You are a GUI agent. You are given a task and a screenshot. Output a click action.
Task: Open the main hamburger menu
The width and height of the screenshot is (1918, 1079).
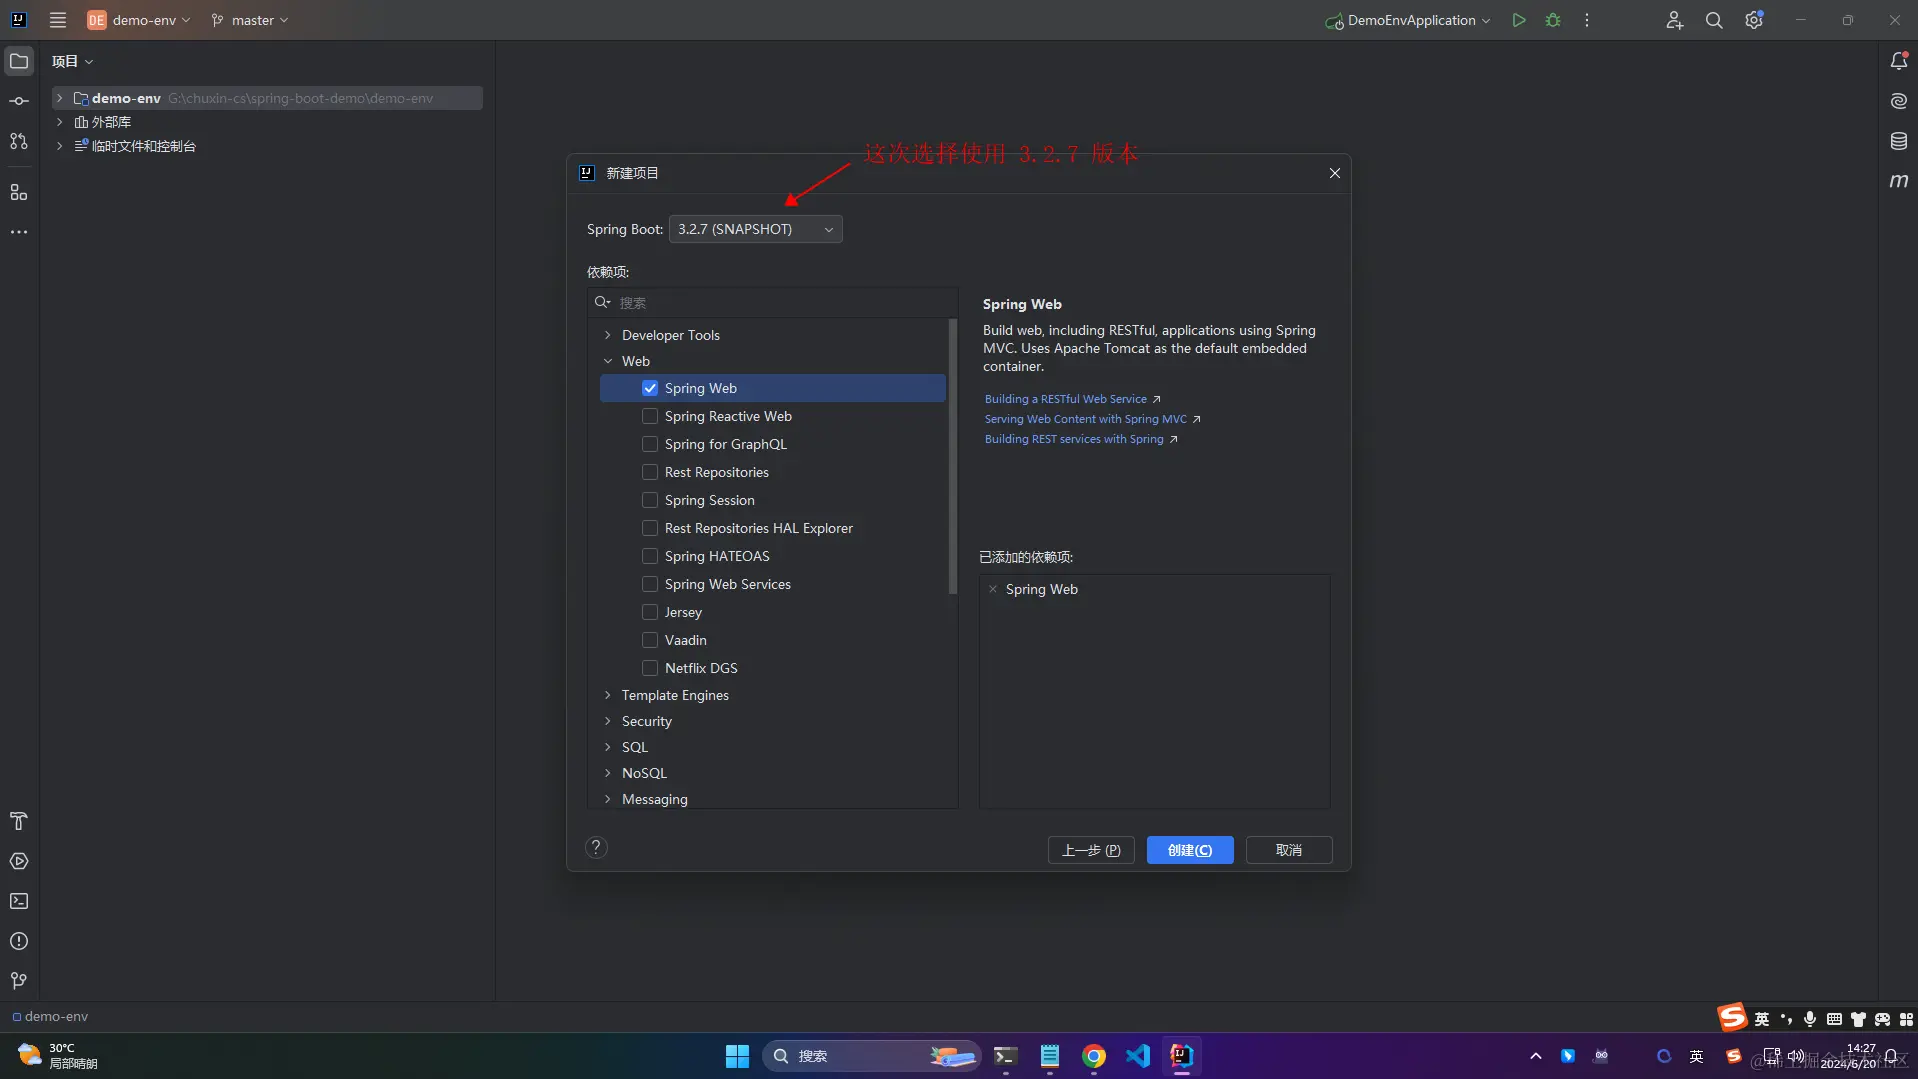[x=58, y=20]
